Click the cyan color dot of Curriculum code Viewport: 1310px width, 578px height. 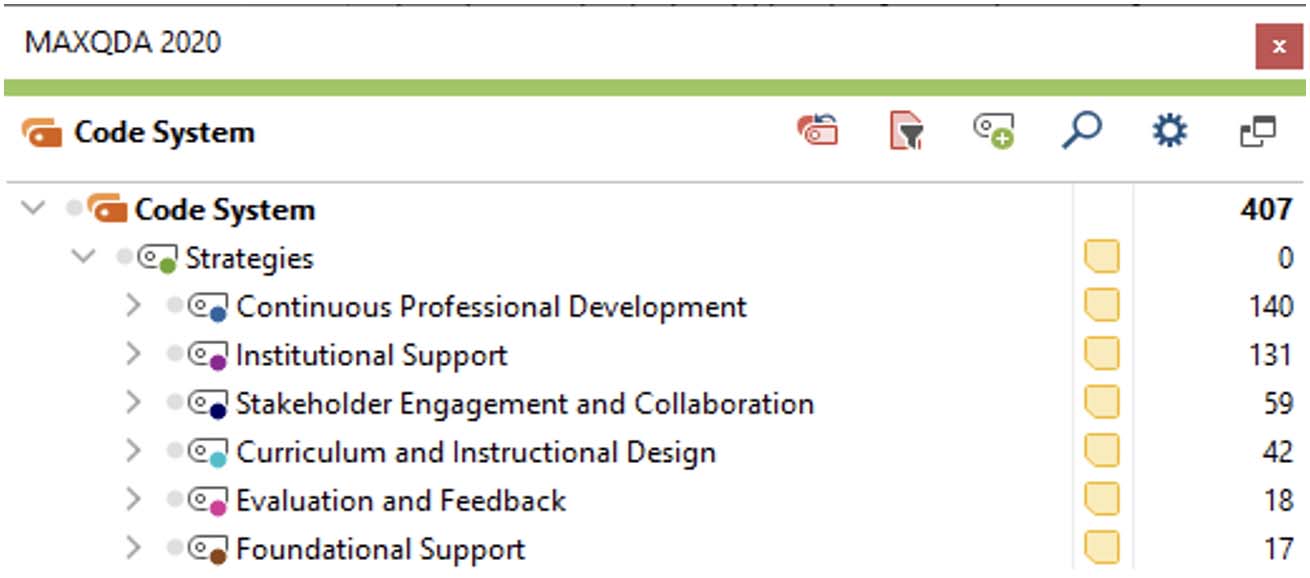(x=219, y=461)
